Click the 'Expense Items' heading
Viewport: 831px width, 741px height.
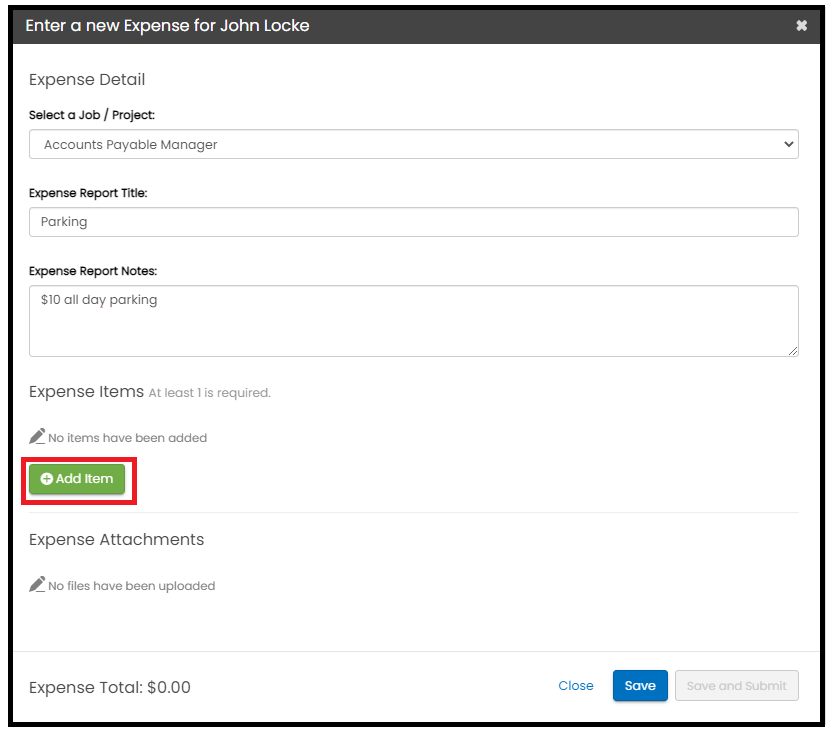pos(86,392)
